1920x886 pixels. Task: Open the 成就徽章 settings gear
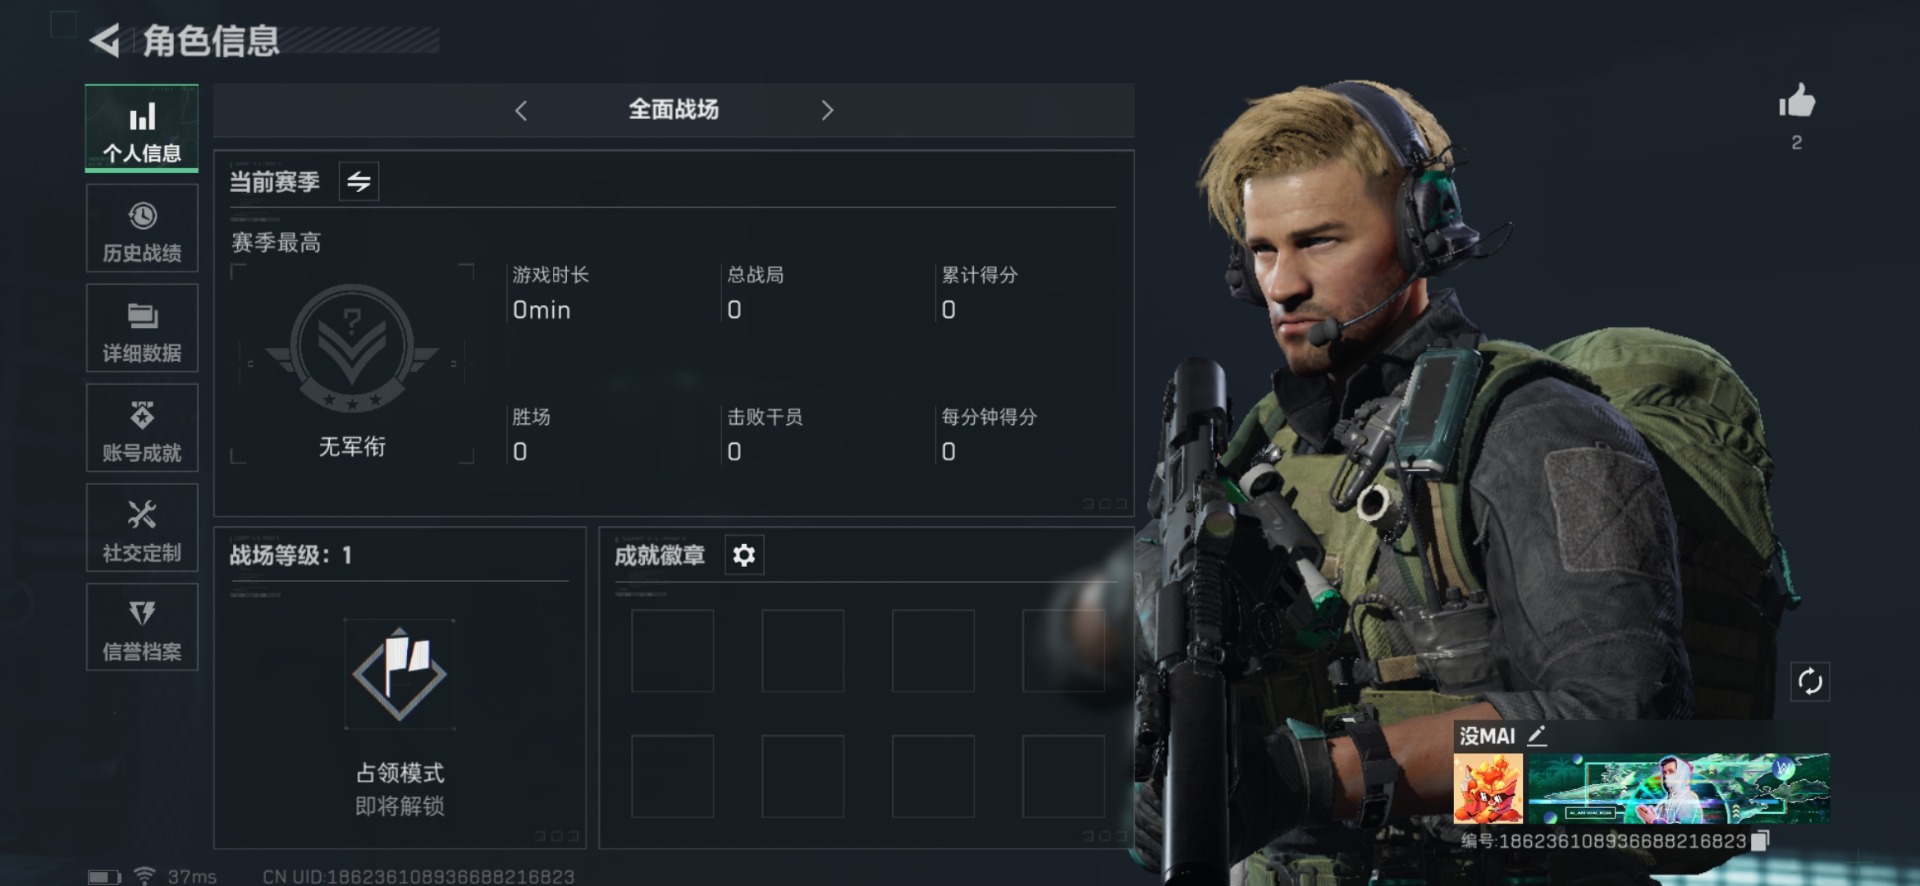pos(744,555)
